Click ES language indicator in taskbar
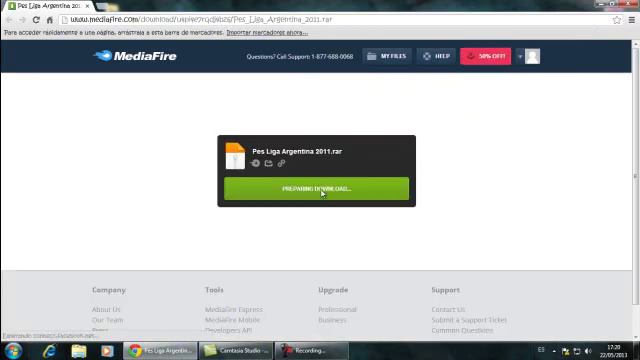This screenshot has width=640, height=360. (541, 350)
